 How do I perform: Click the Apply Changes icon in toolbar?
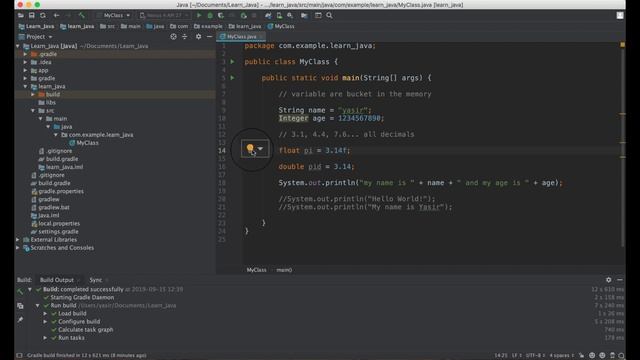pyautogui.click(x=244, y=16)
